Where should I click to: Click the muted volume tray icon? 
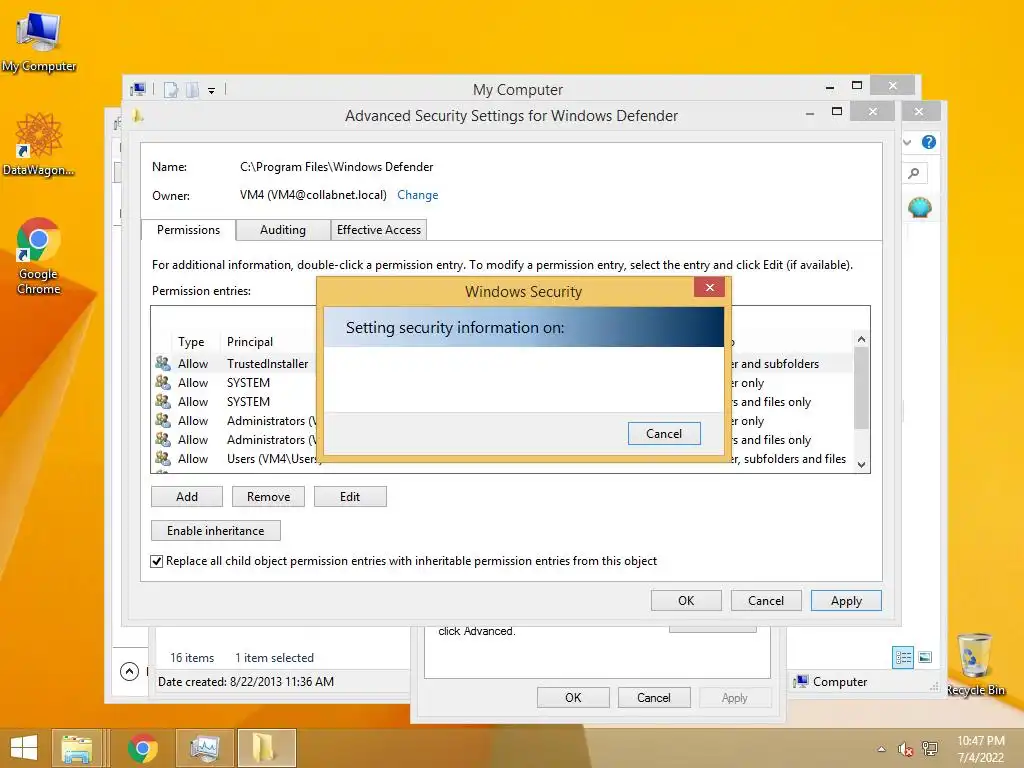[x=904, y=749]
